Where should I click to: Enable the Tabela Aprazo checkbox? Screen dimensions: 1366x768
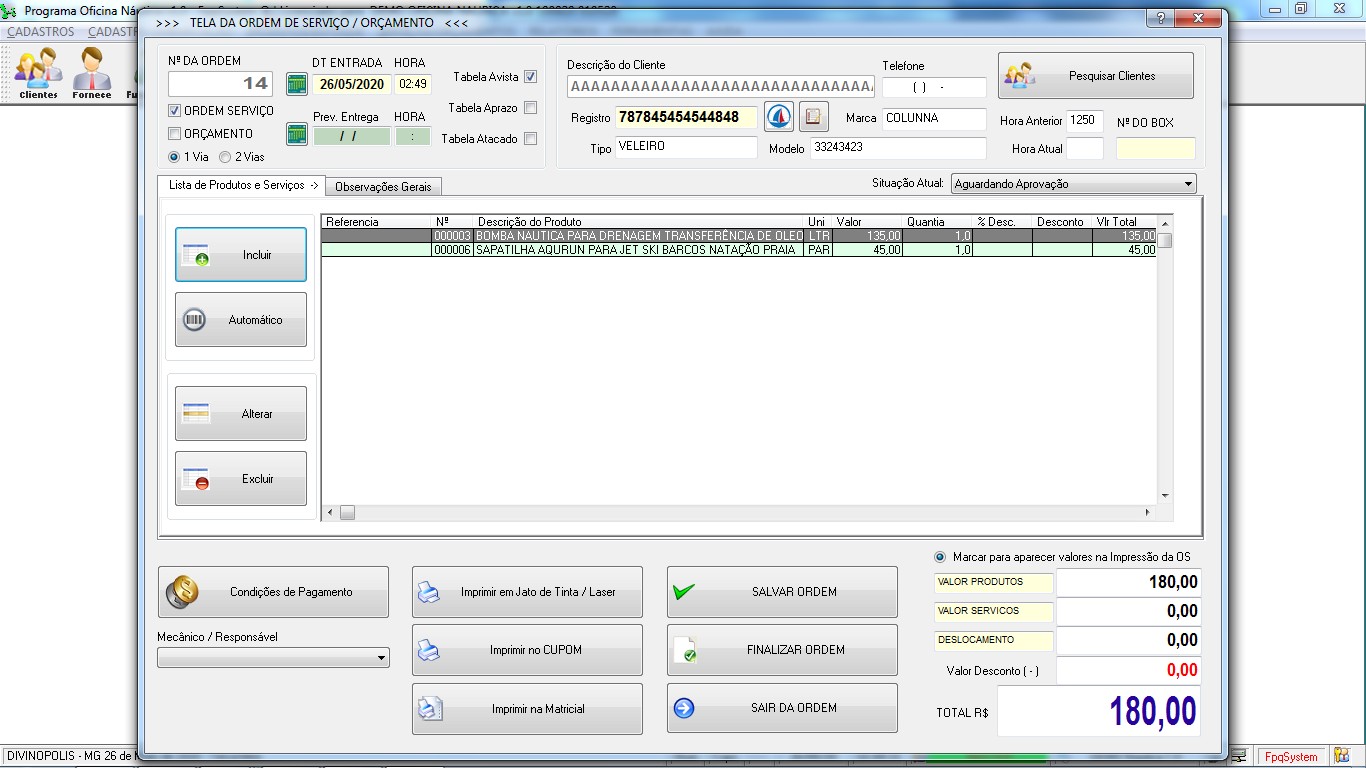[x=530, y=108]
